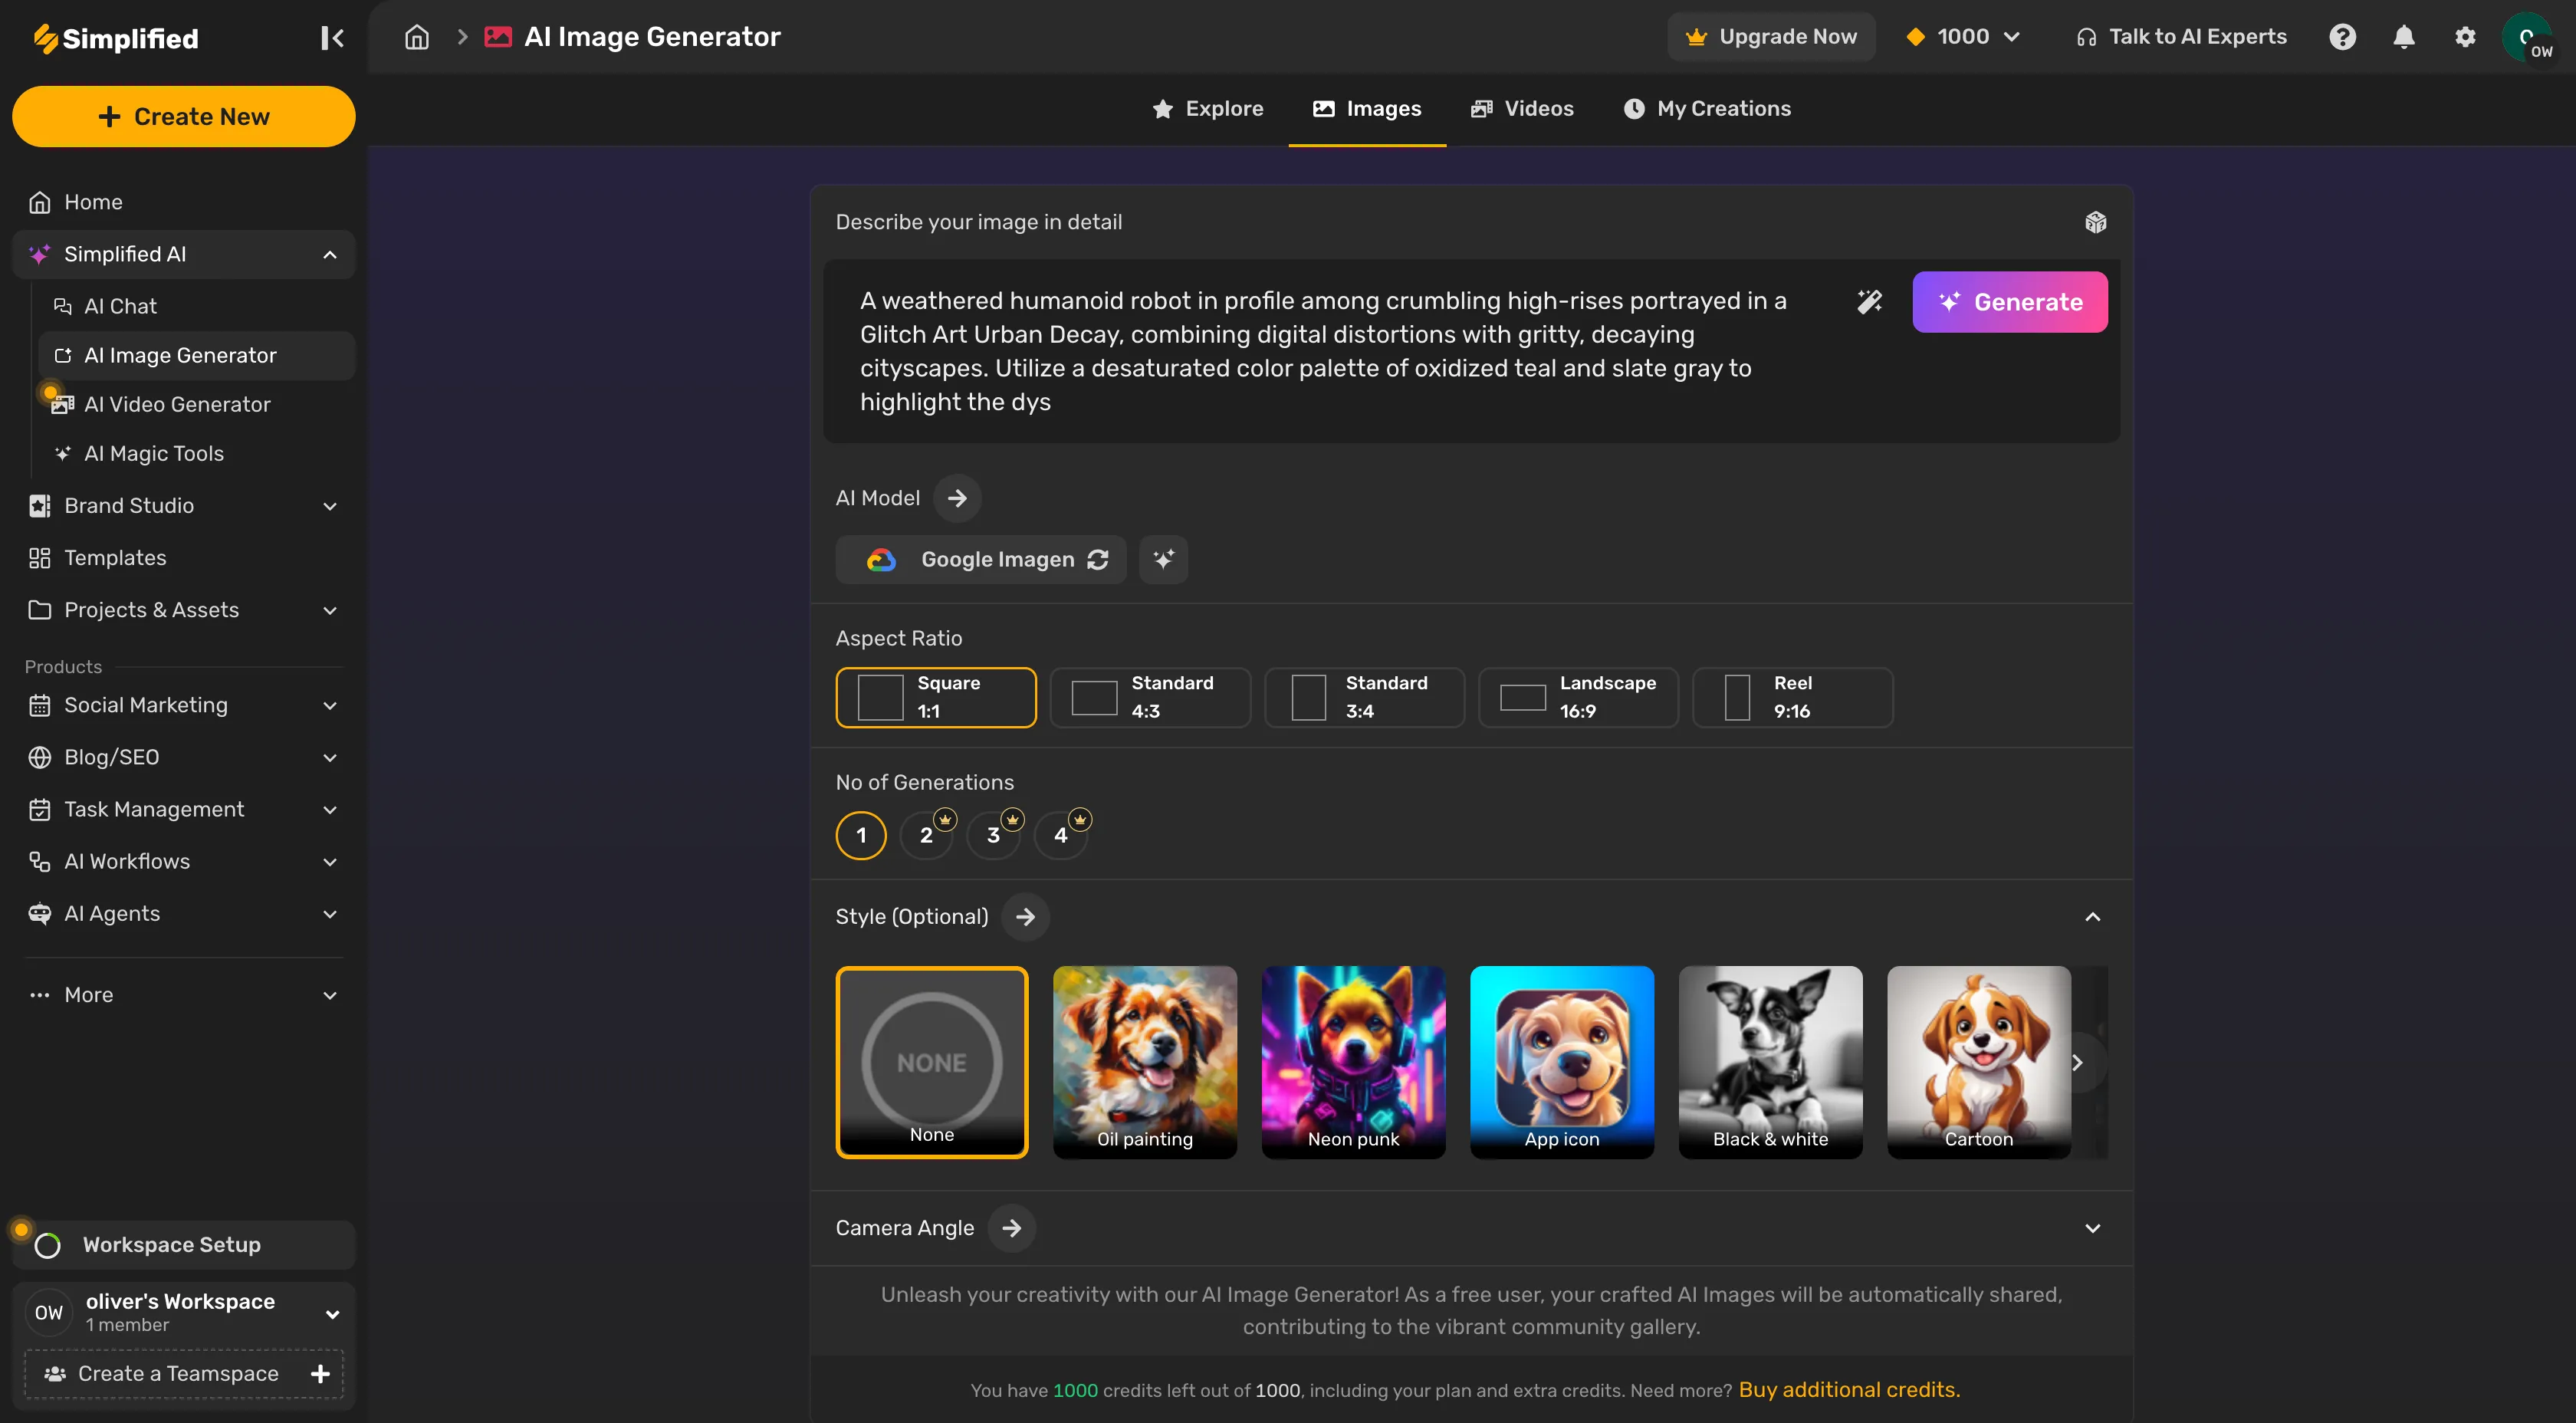Select the Neon punk style thumbnail
Viewport: 2576px width, 1423px height.
click(x=1353, y=1062)
